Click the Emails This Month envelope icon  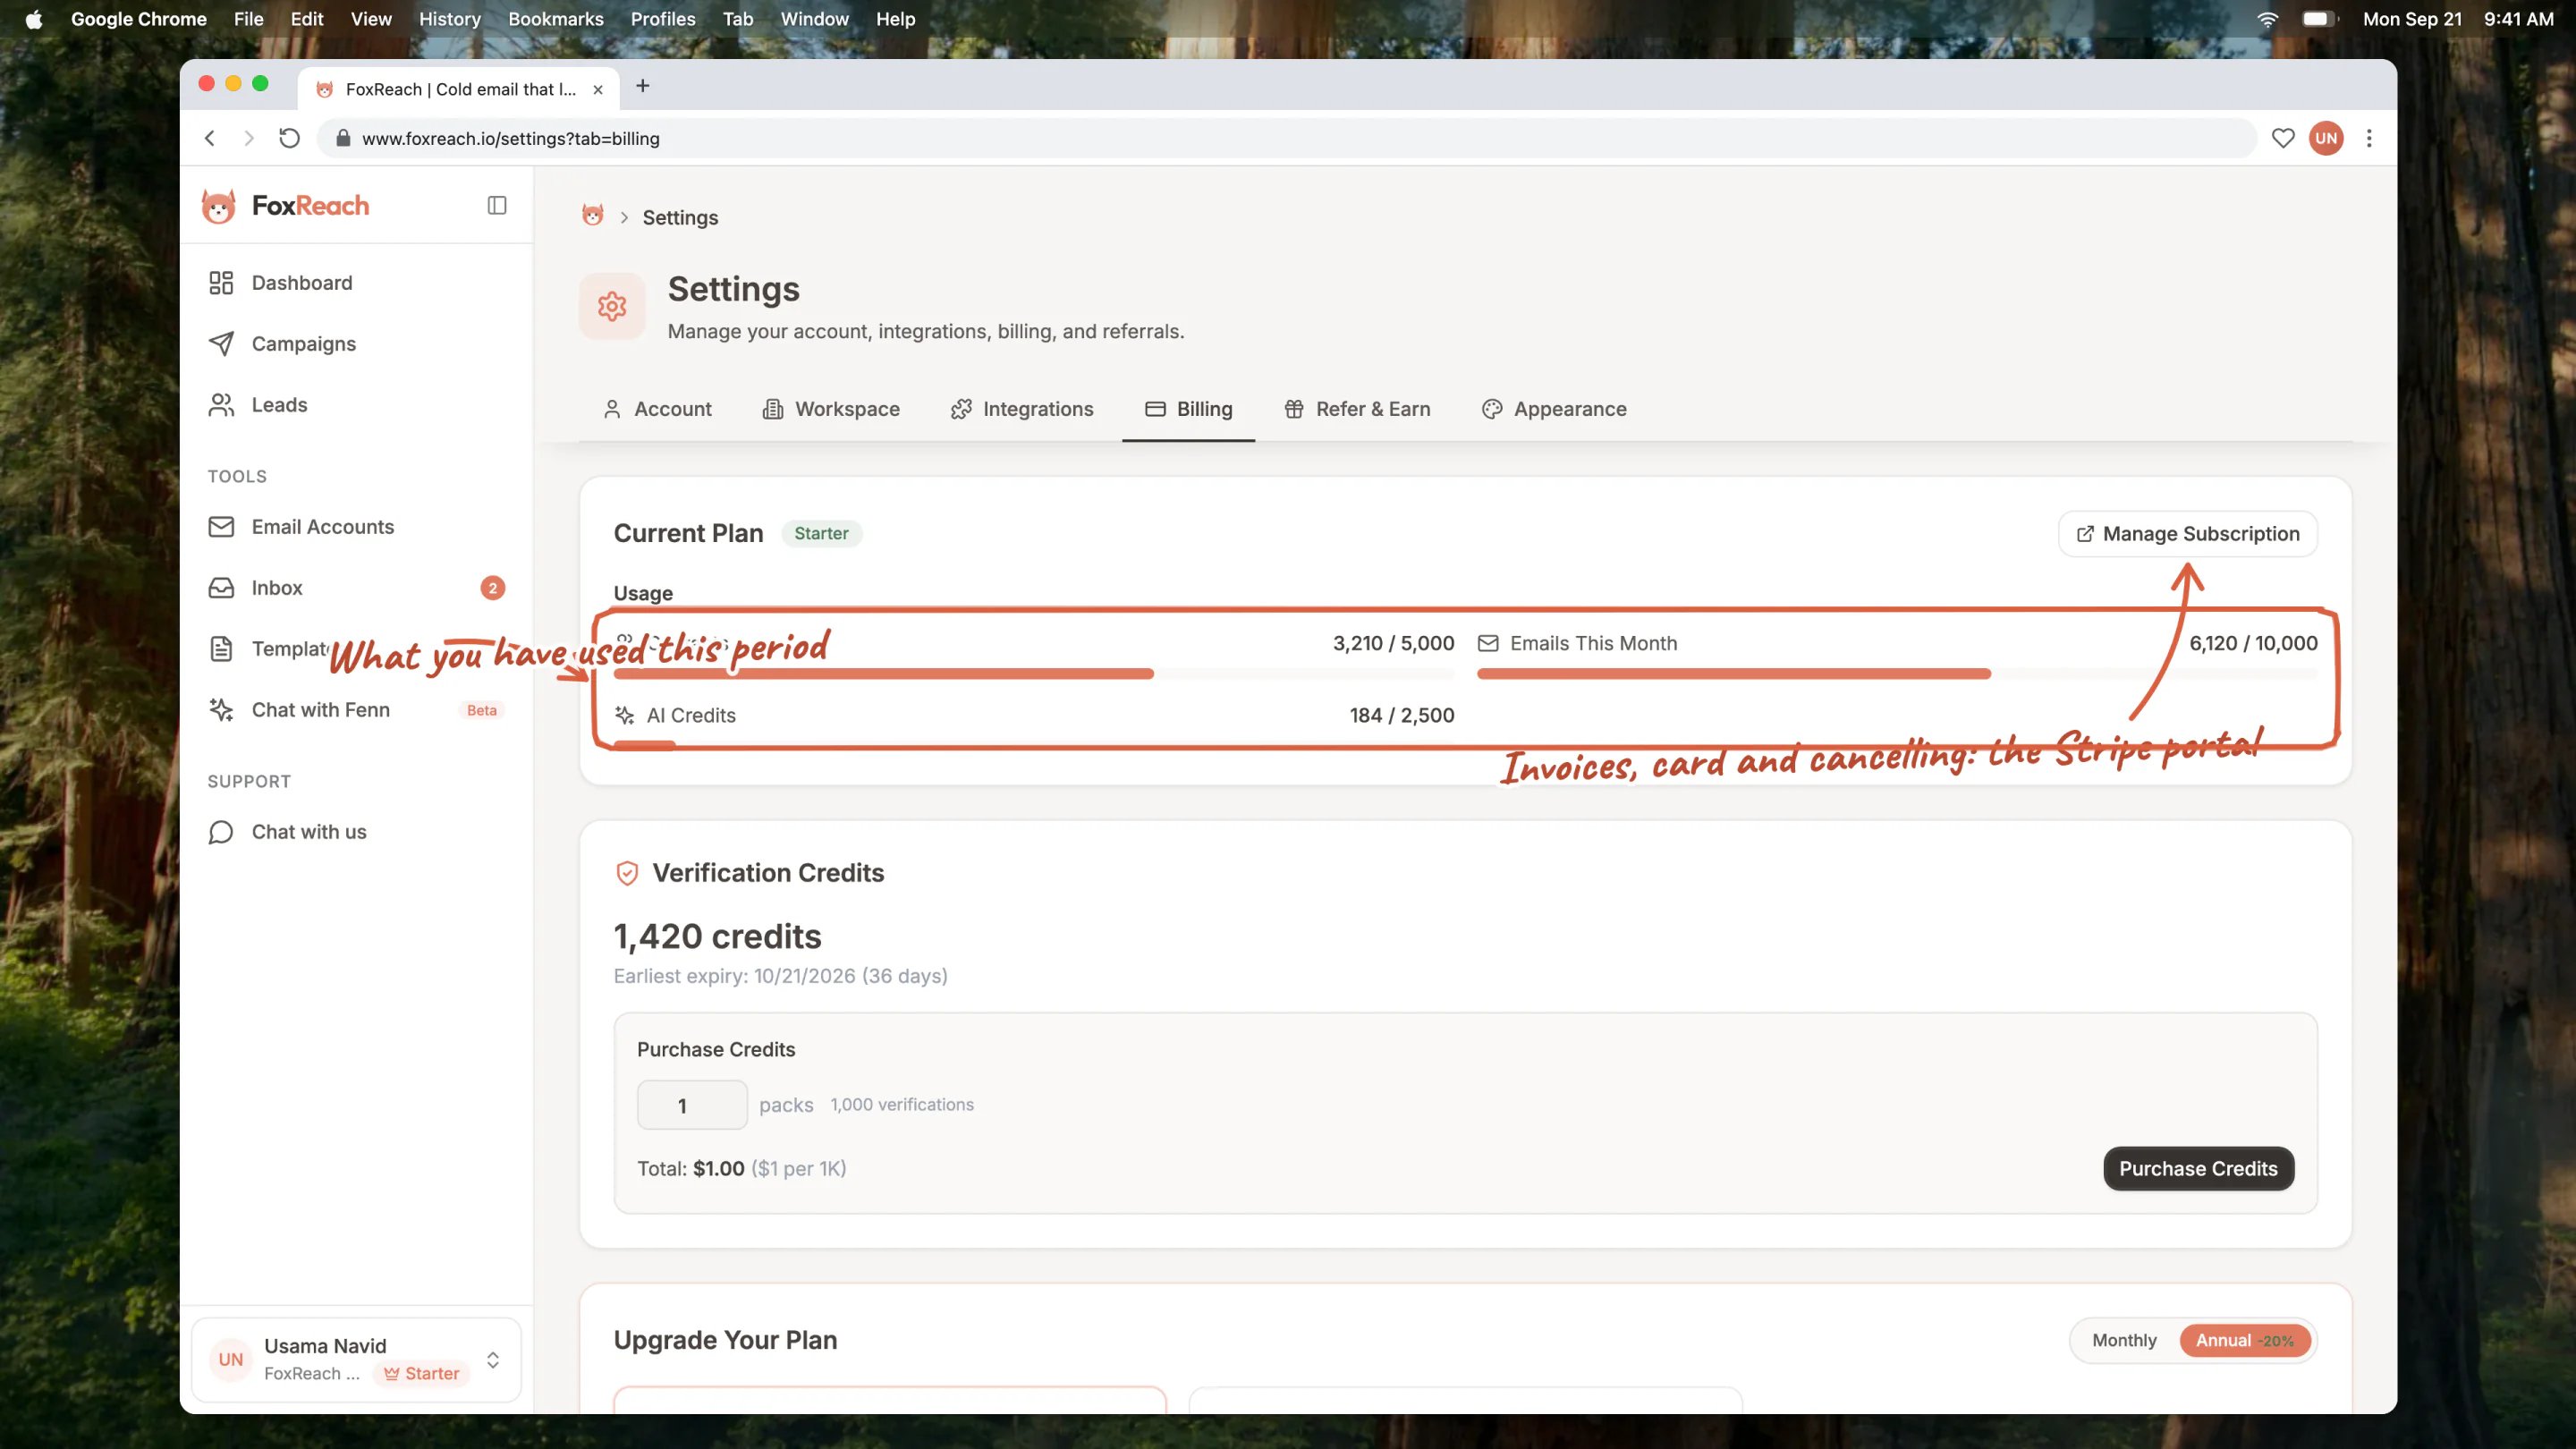[x=1488, y=644]
